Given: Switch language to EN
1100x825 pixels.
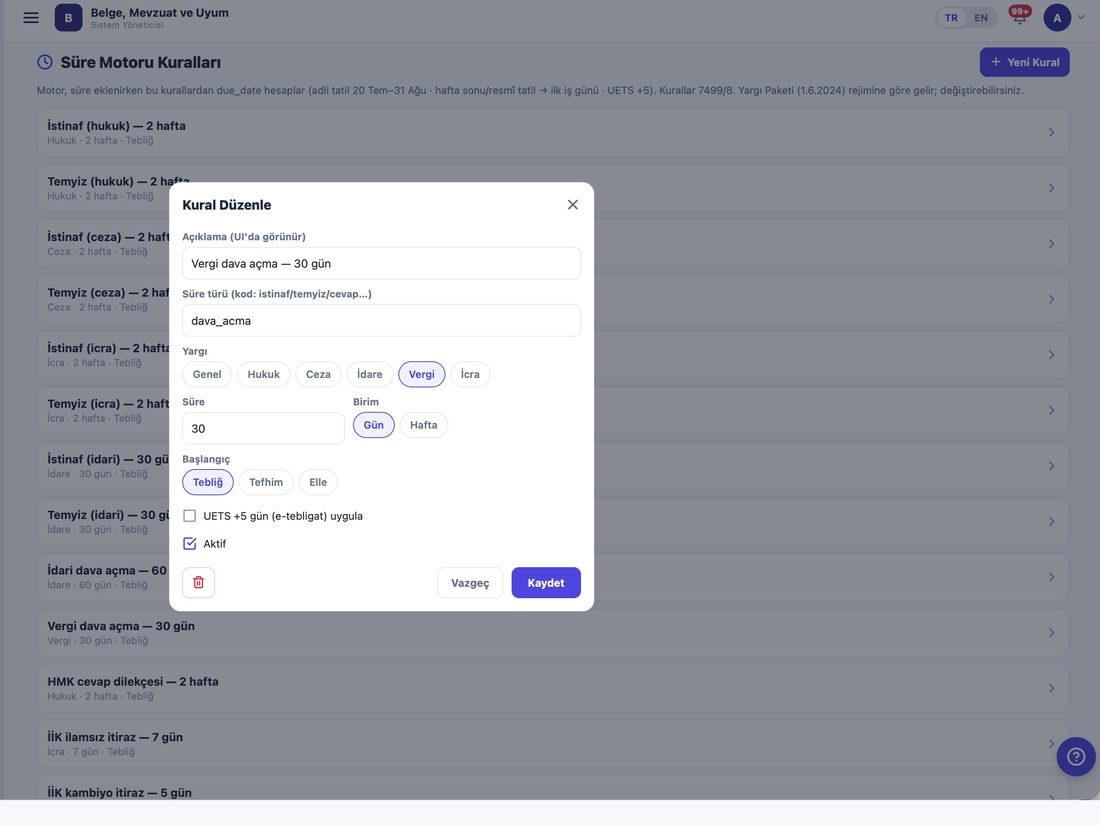Looking at the screenshot, I should click(981, 18).
